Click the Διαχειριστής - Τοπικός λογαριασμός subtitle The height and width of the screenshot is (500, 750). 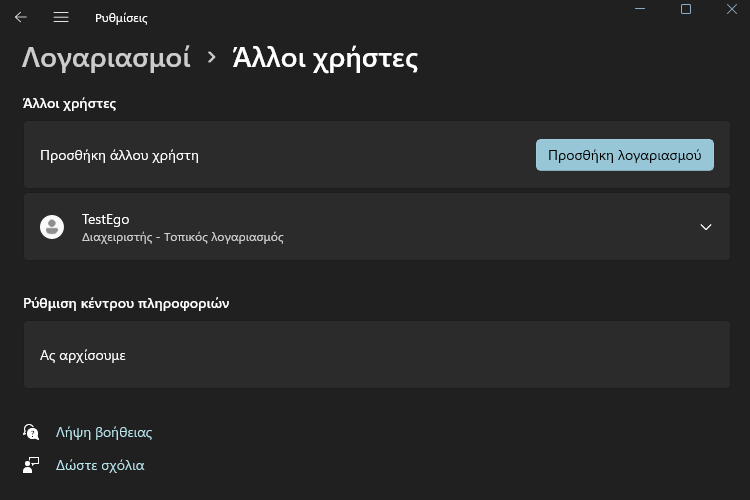click(x=182, y=237)
